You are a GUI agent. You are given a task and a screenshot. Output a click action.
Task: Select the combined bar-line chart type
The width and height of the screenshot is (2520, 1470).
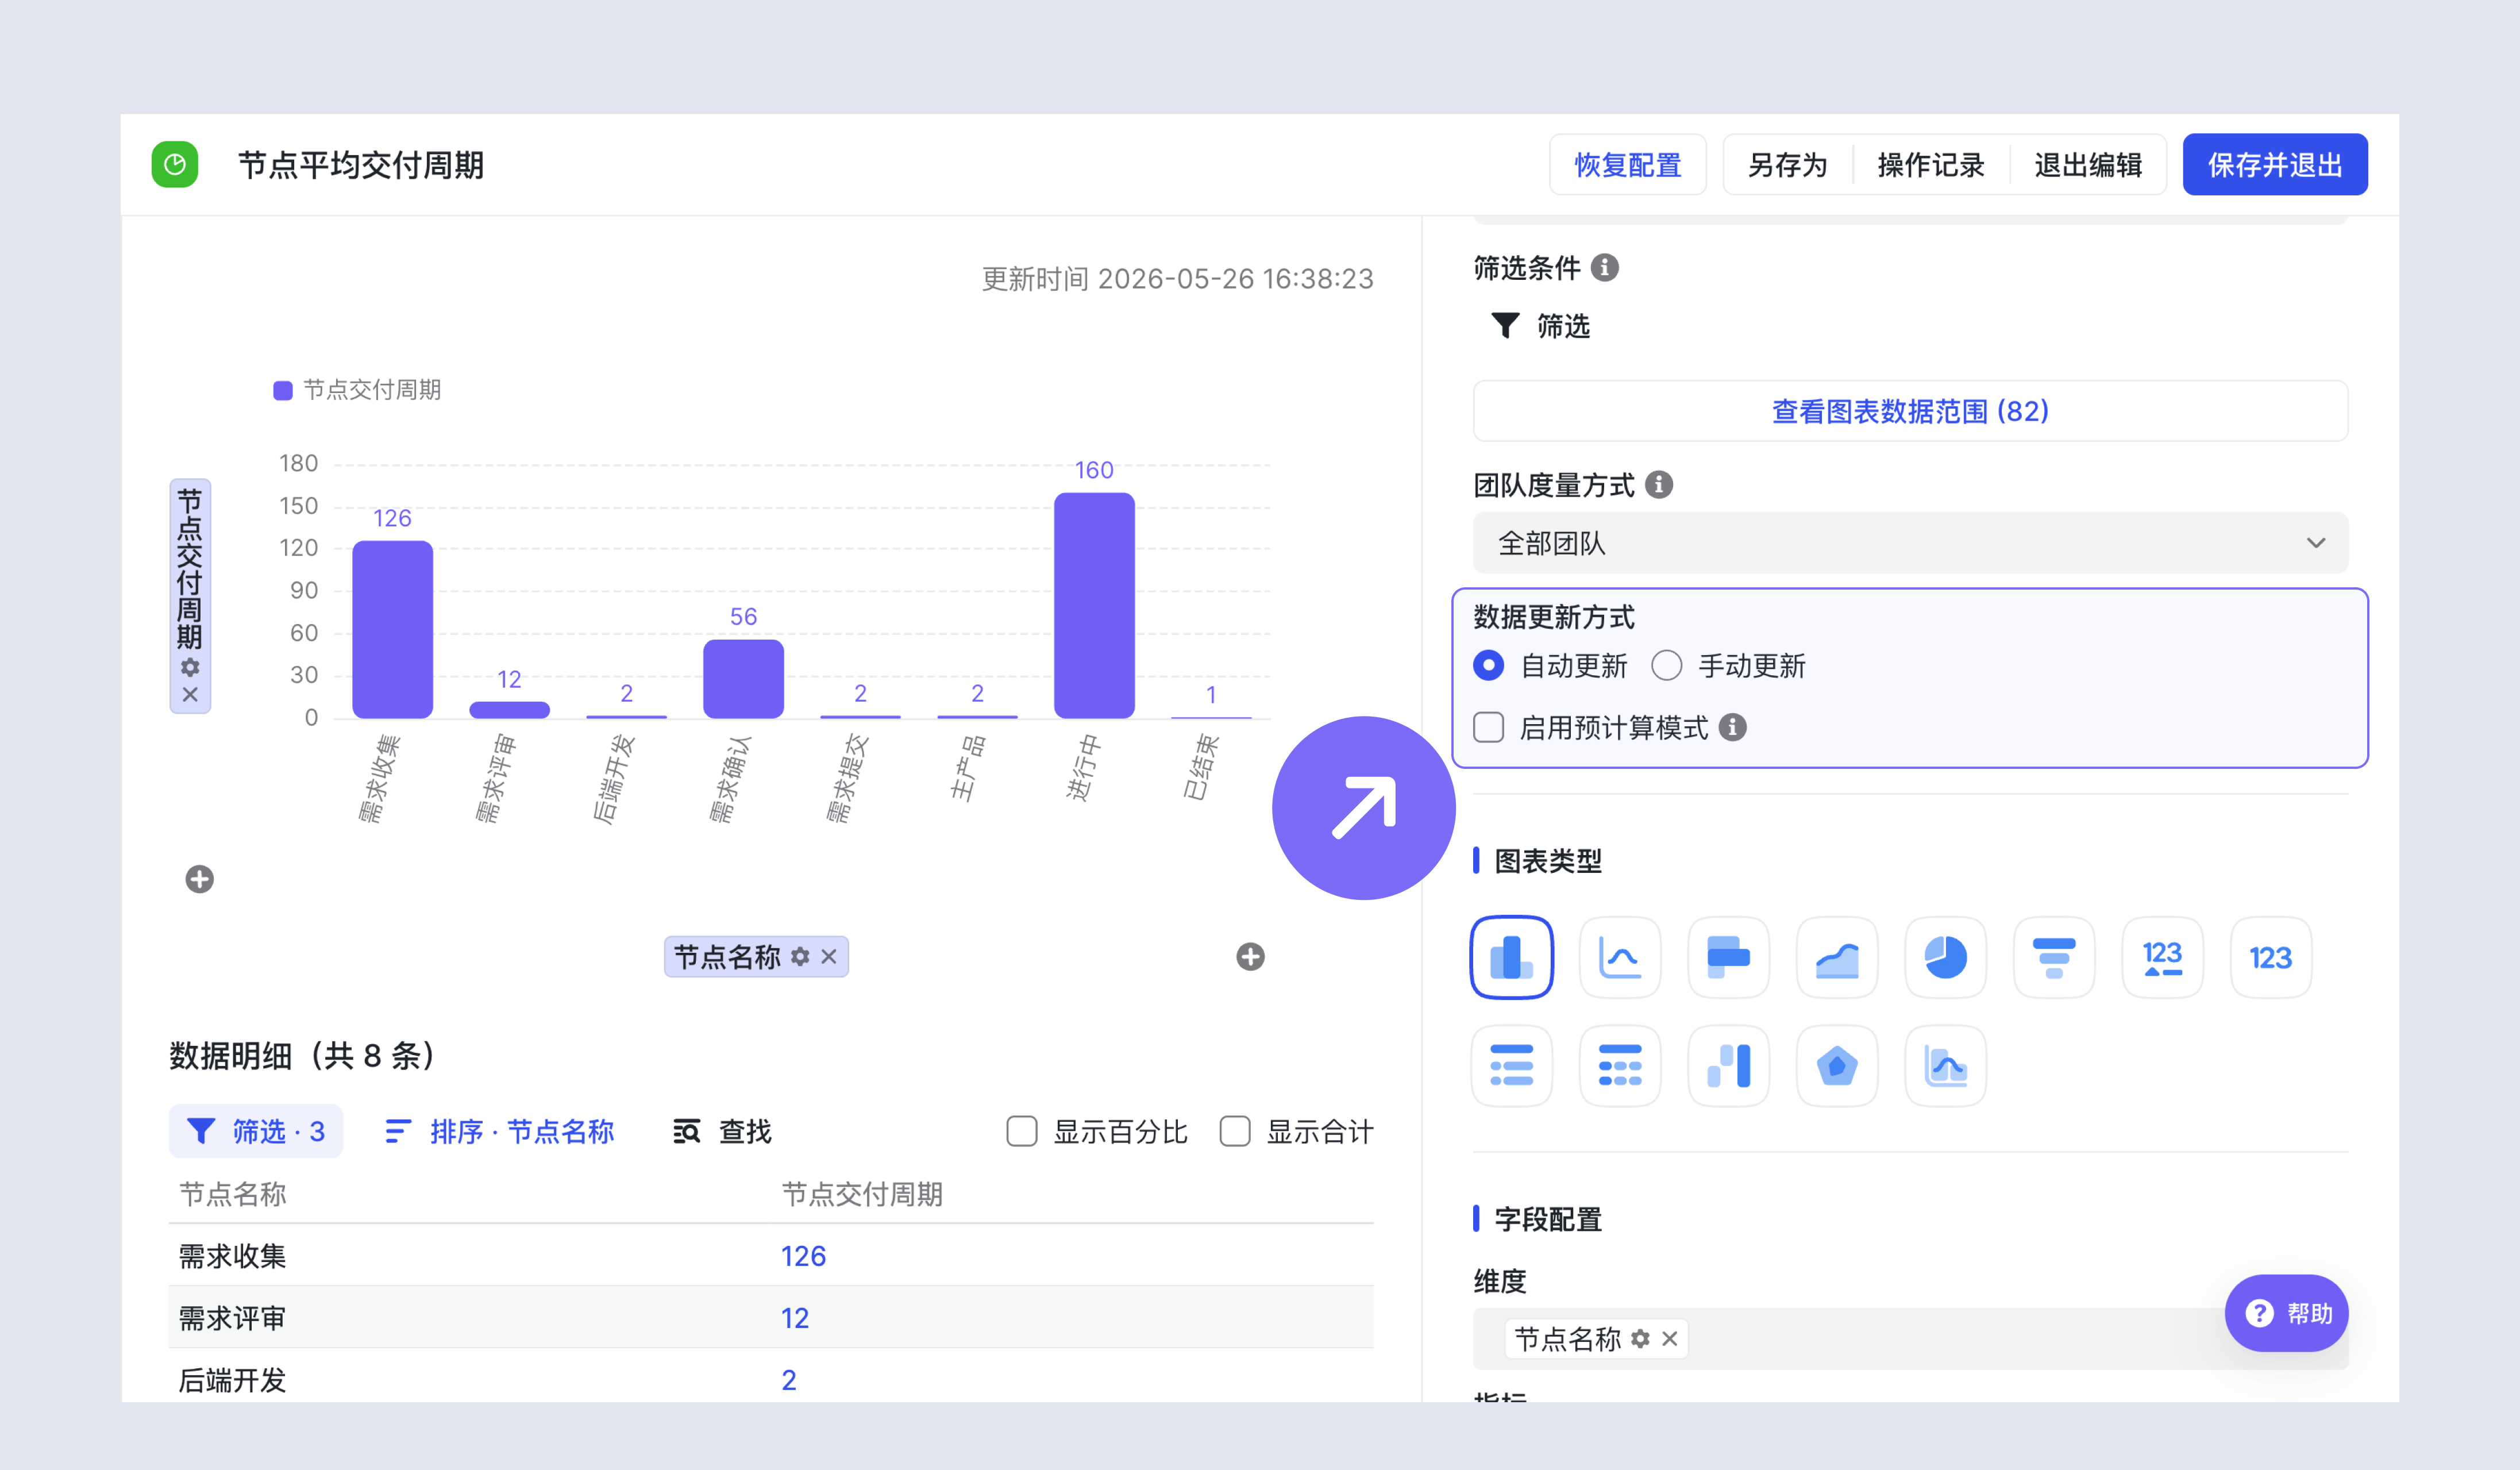[x=1945, y=1066]
